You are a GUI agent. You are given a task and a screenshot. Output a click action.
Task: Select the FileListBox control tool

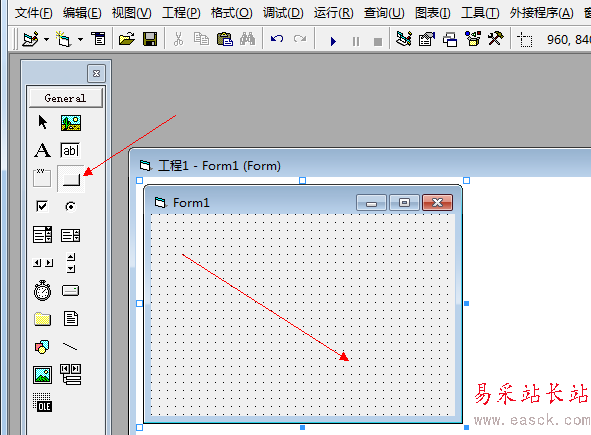coord(70,319)
